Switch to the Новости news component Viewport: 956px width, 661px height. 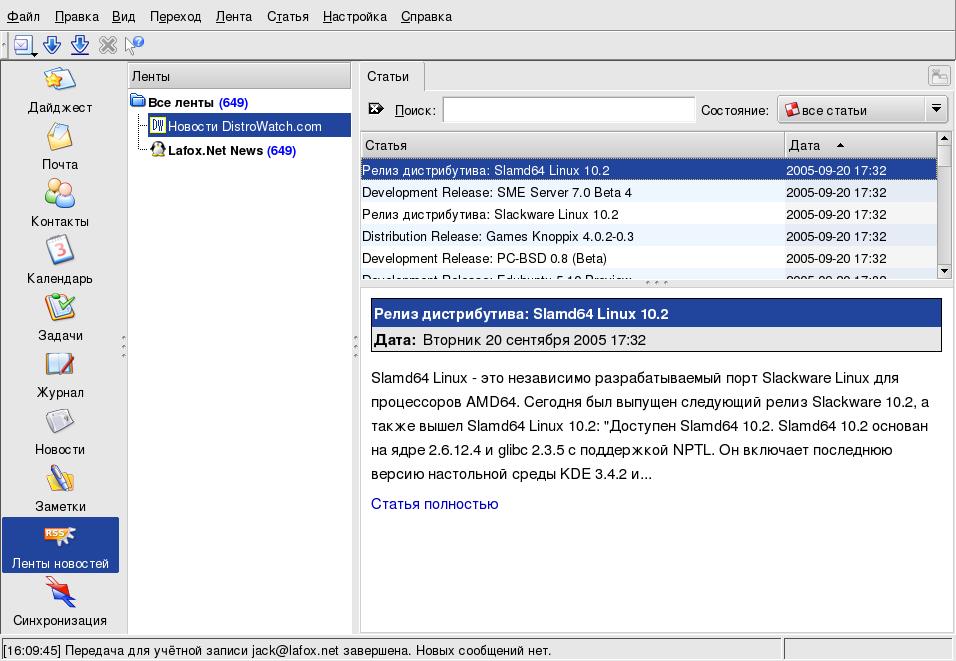[x=60, y=432]
